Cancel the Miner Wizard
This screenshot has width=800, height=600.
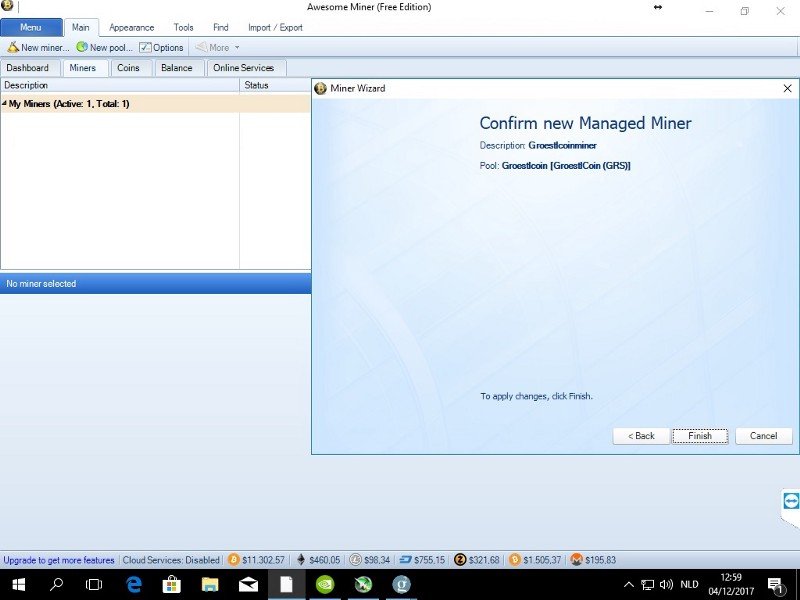coord(764,436)
